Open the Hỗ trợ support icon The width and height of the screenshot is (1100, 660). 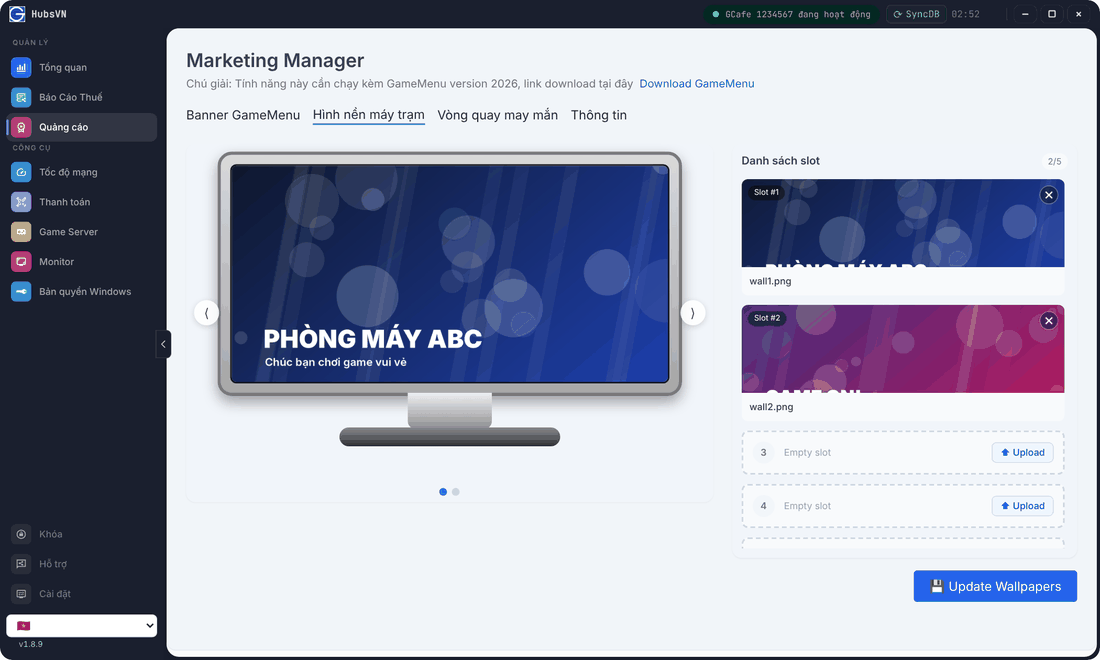pos(21,564)
